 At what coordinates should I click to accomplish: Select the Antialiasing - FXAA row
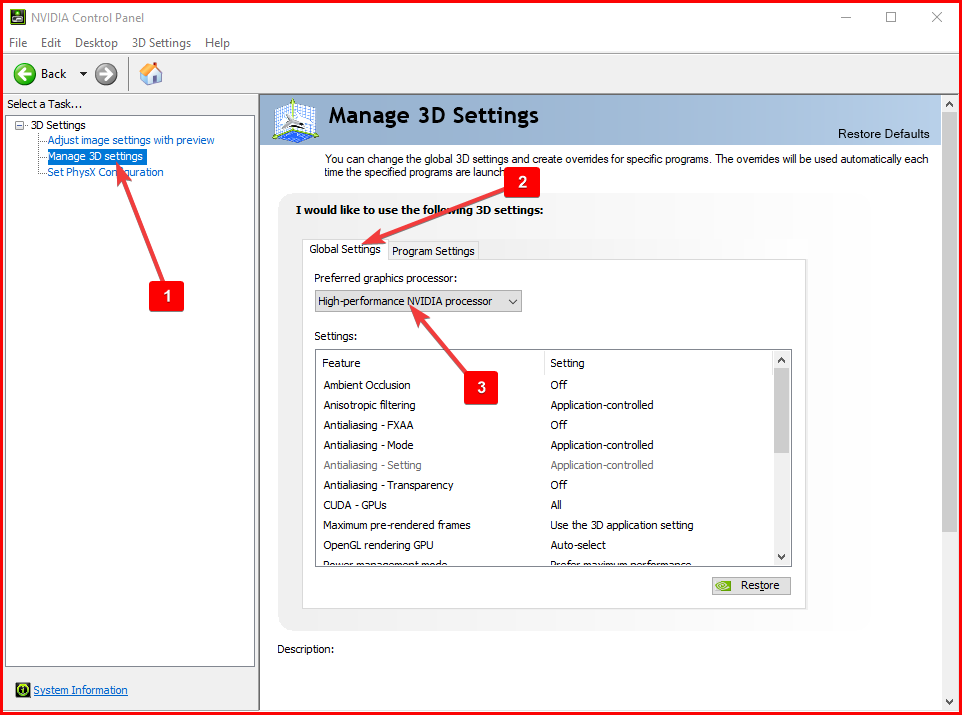point(544,425)
